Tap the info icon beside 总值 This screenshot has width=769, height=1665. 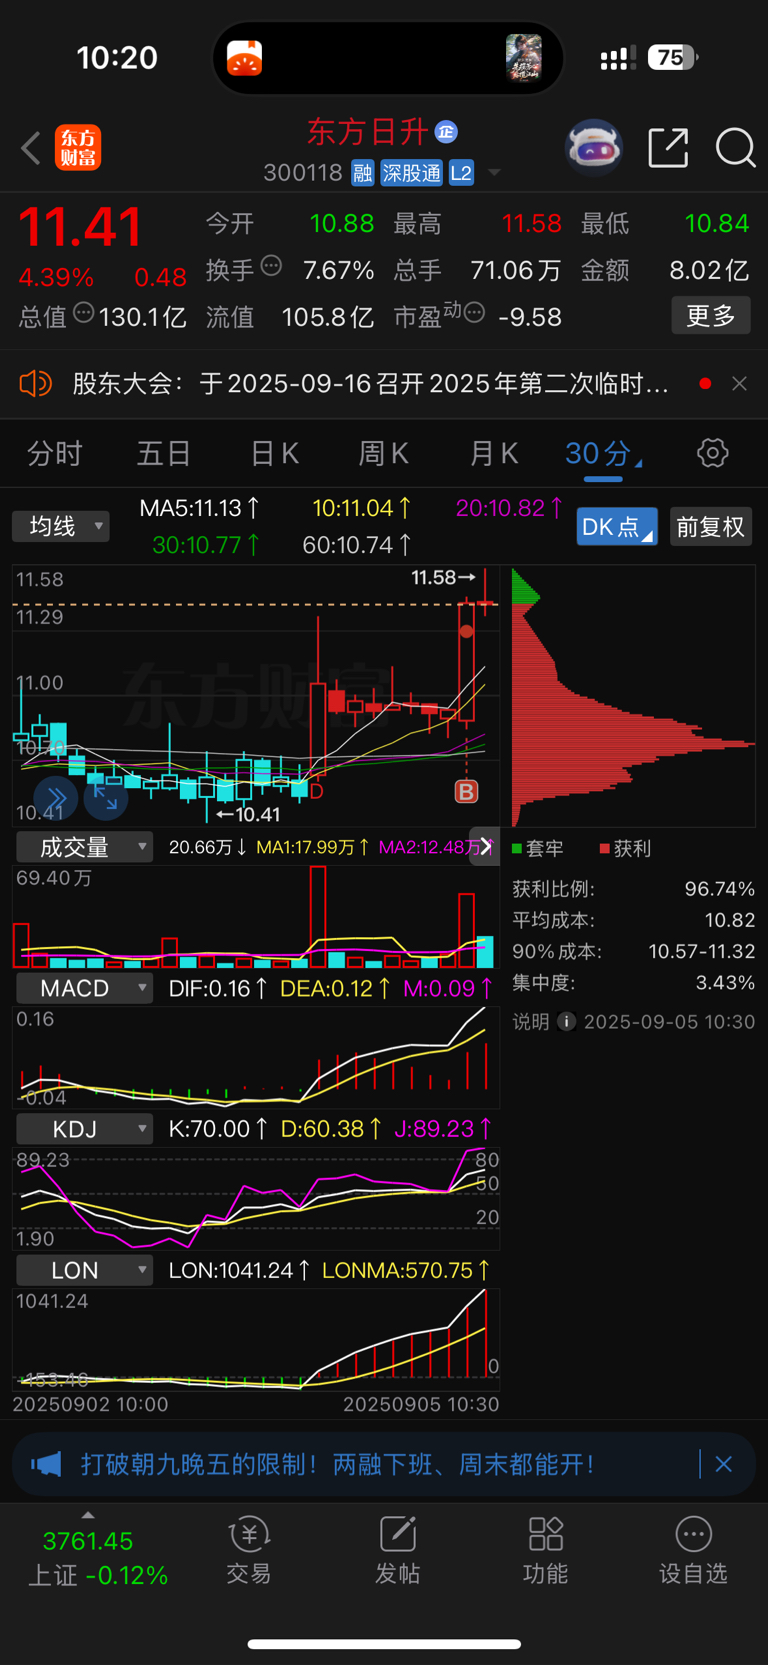click(84, 313)
